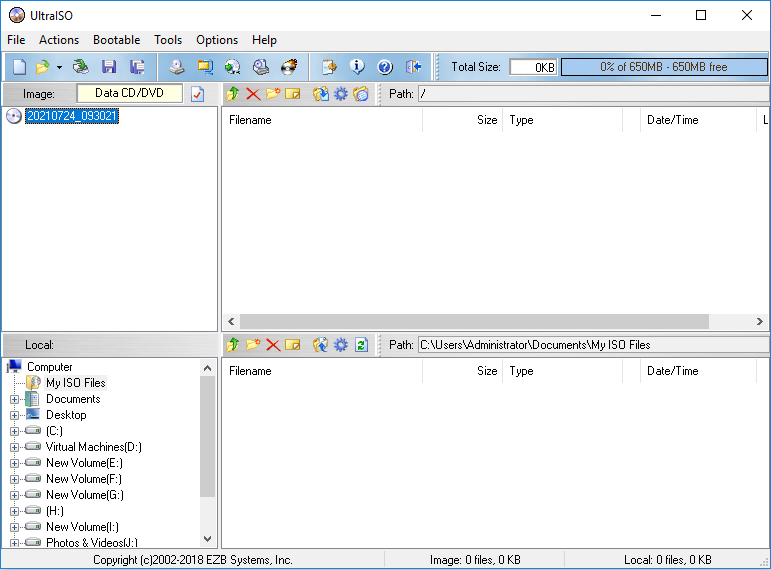Click New Folder icon in image pane toolbar

(x=273, y=93)
